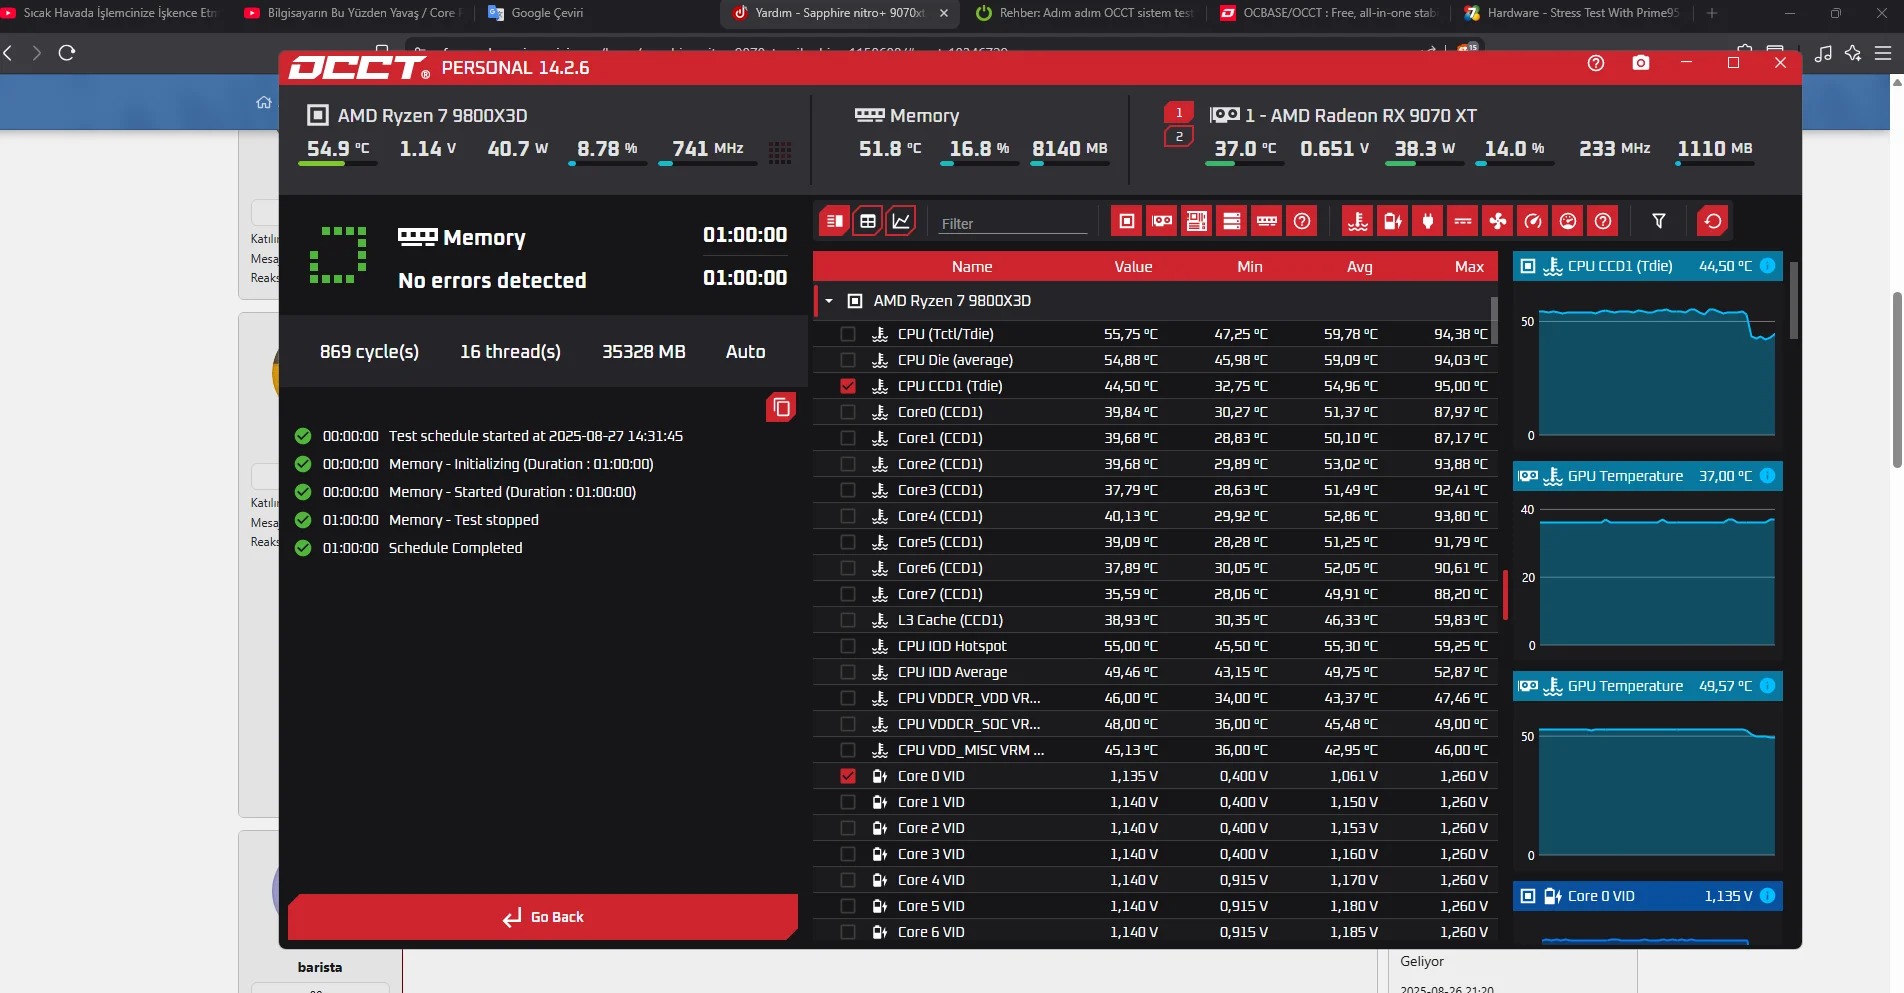Sort the table by the Name column
Image resolution: width=1904 pixels, height=993 pixels.
pyautogui.click(x=972, y=267)
